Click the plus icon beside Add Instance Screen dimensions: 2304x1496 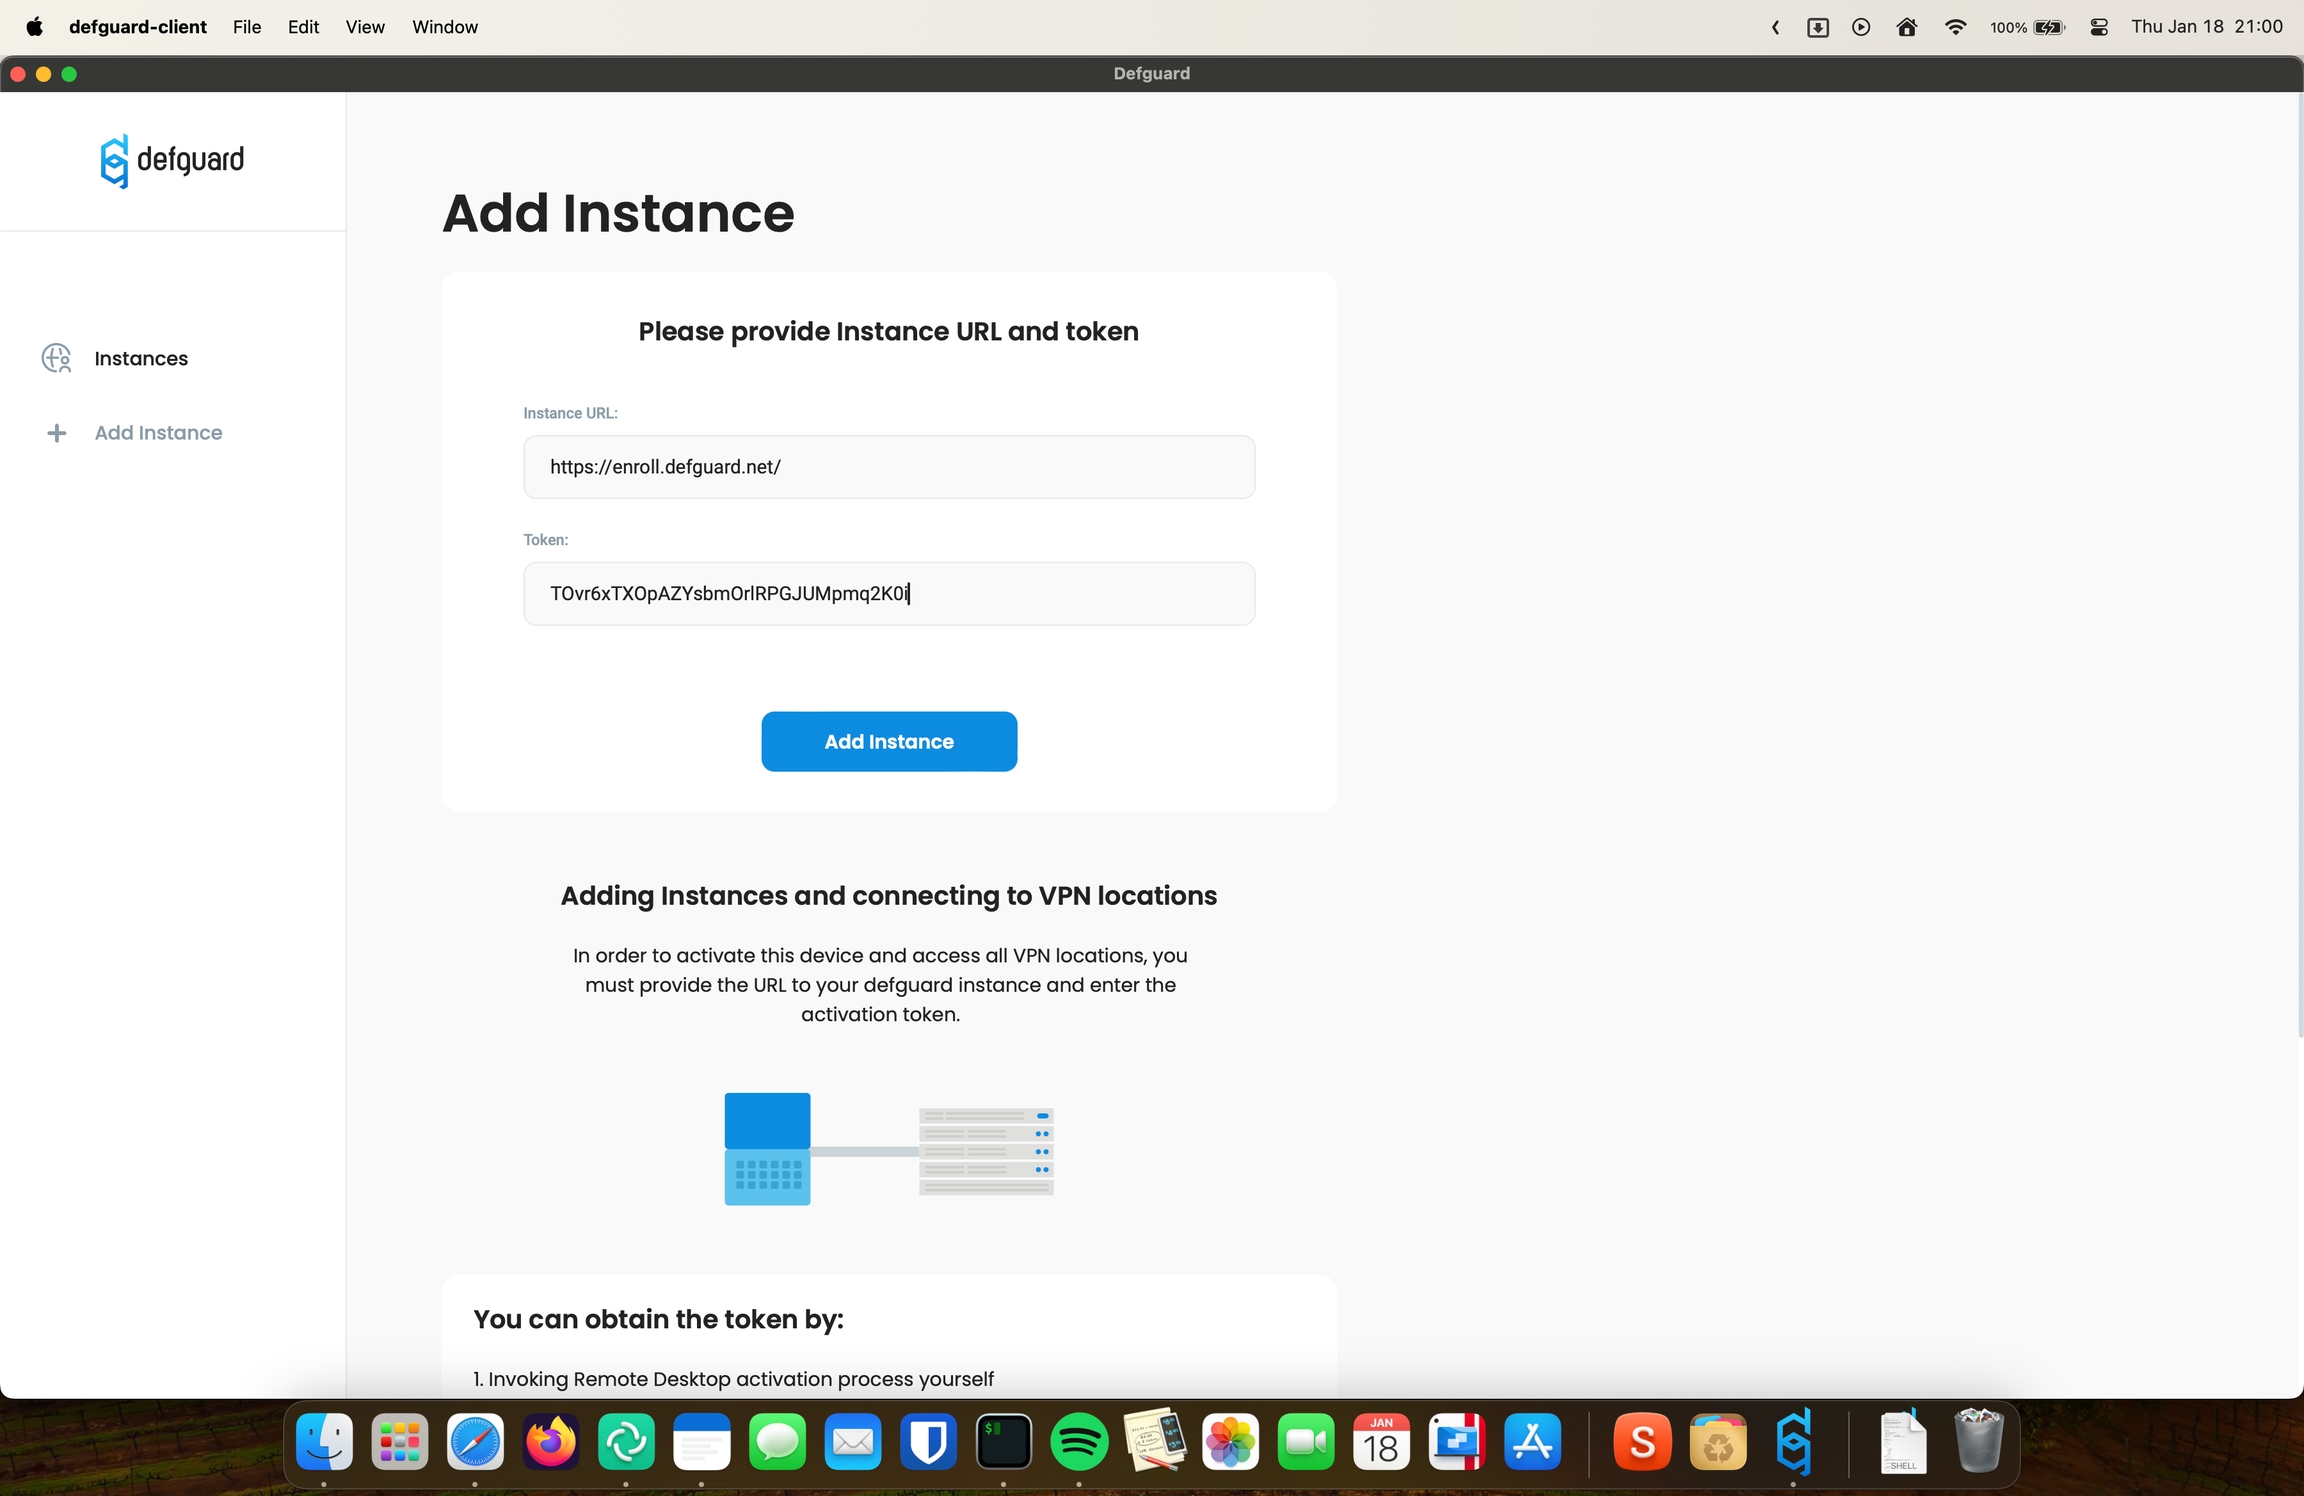tap(56, 433)
